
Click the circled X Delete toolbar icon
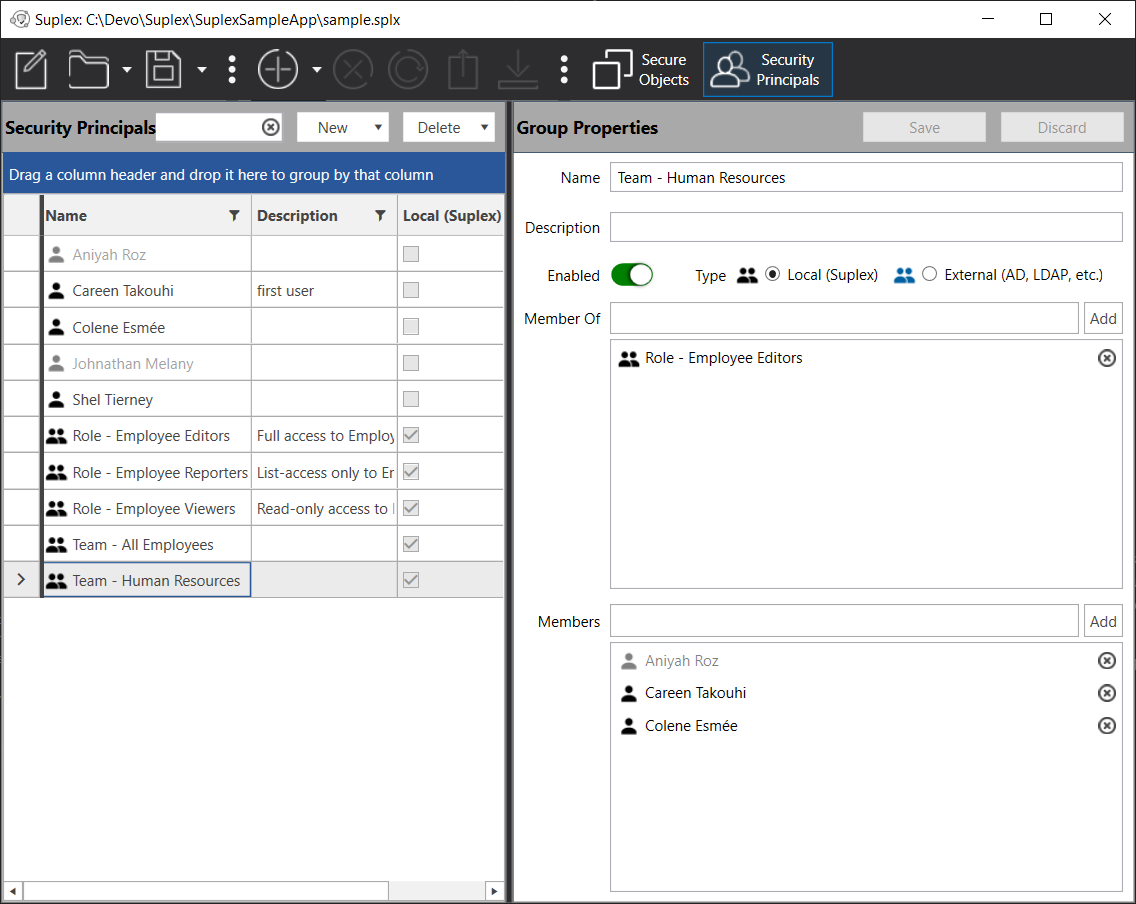pyautogui.click(x=353, y=70)
